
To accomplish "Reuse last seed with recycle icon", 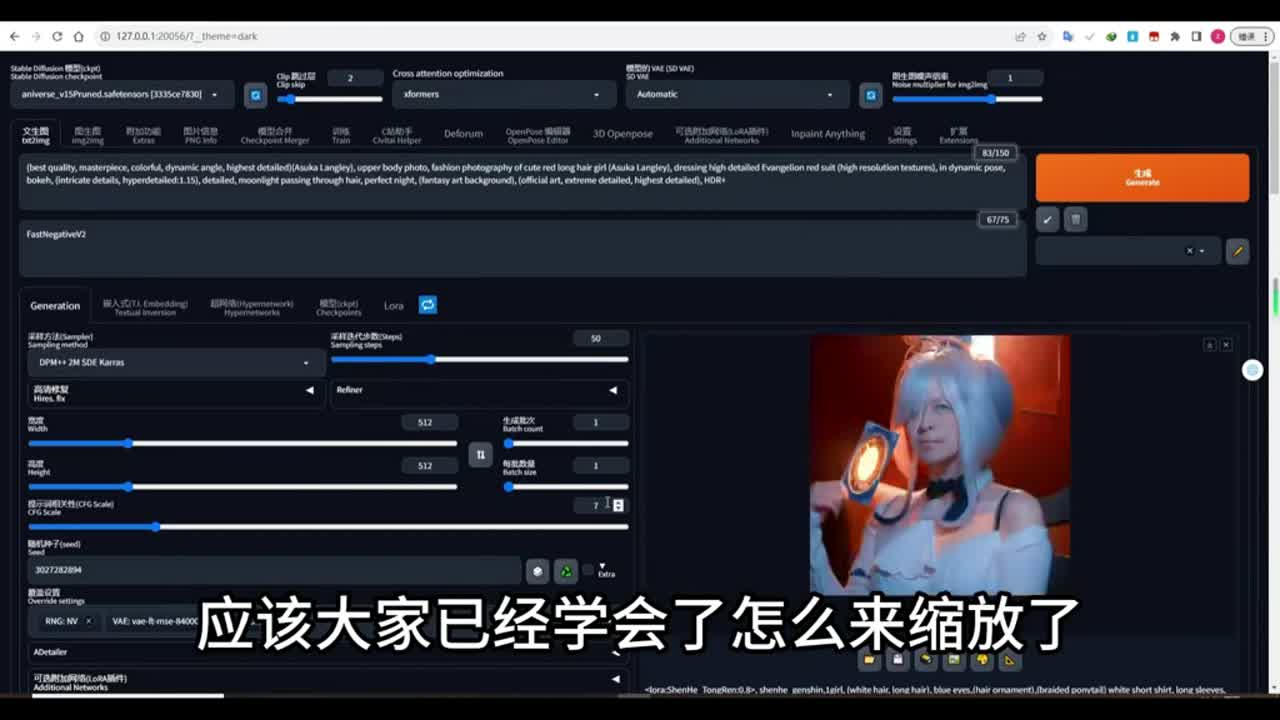I will click(x=565, y=570).
